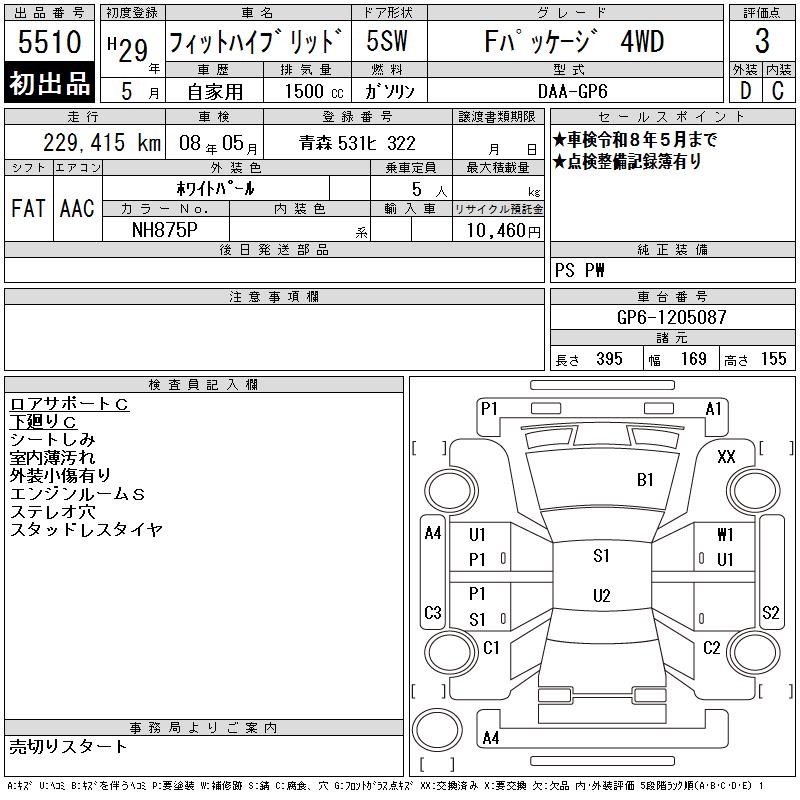
Task: Click vehicle history value "自家用"
Action: pyautogui.click(x=215, y=92)
